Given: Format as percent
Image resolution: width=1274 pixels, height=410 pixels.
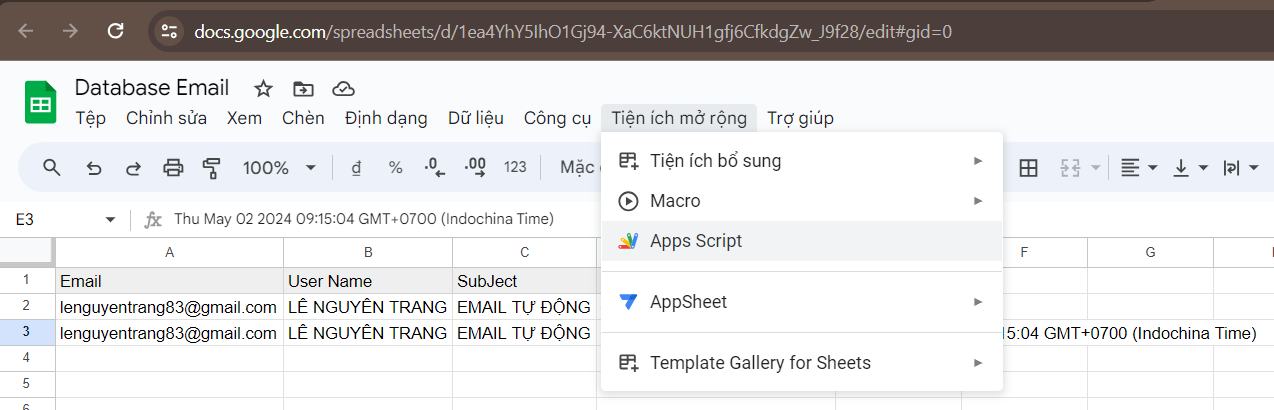Looking at the screenshot, I should coord(395,168).
